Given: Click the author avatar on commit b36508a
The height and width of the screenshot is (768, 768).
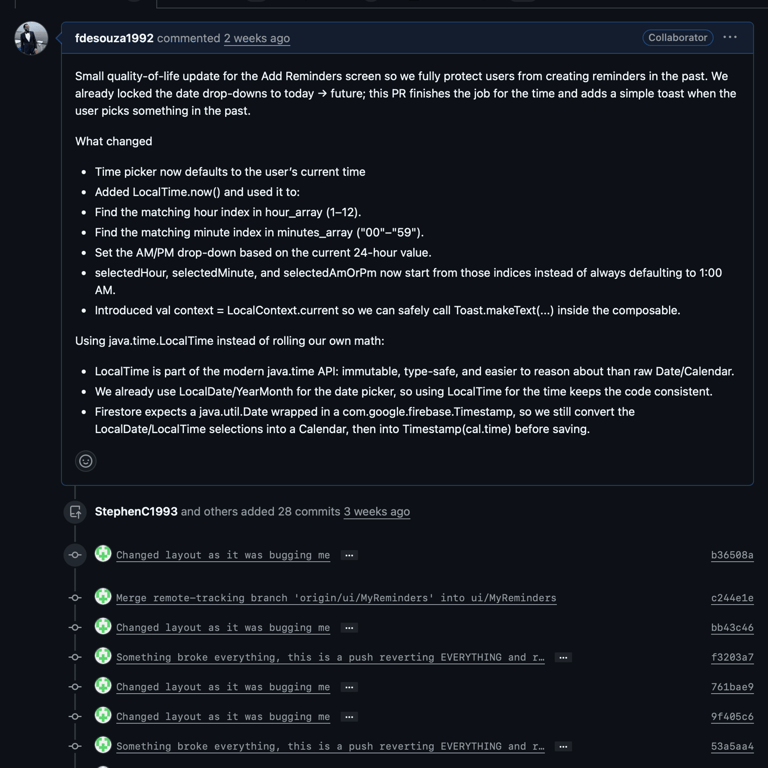Looking at the screenshot, I should (x=103, y=554).
